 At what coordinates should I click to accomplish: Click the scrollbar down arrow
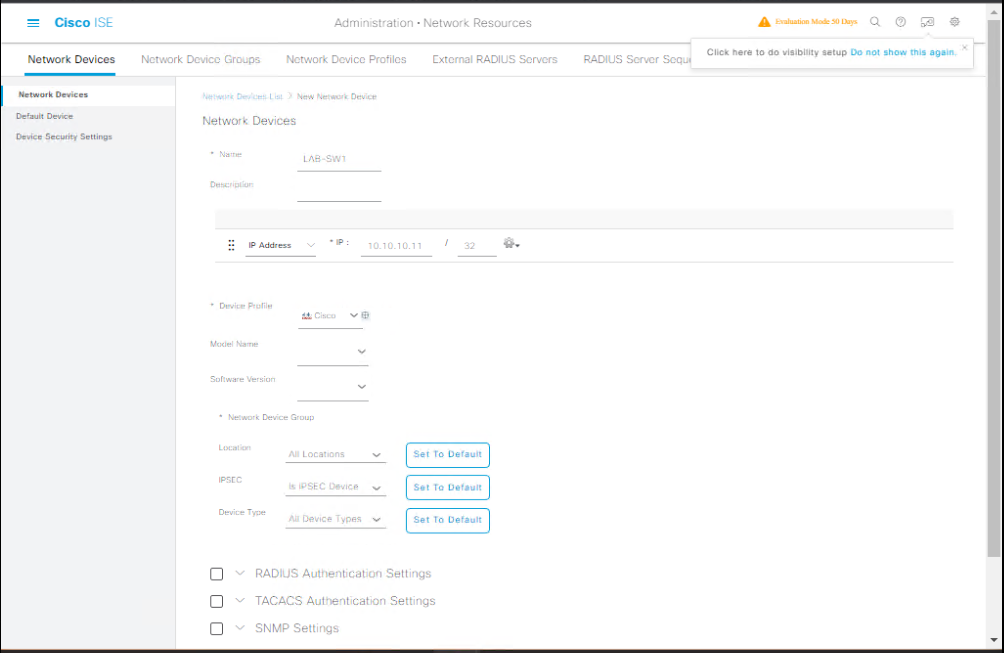994,640
